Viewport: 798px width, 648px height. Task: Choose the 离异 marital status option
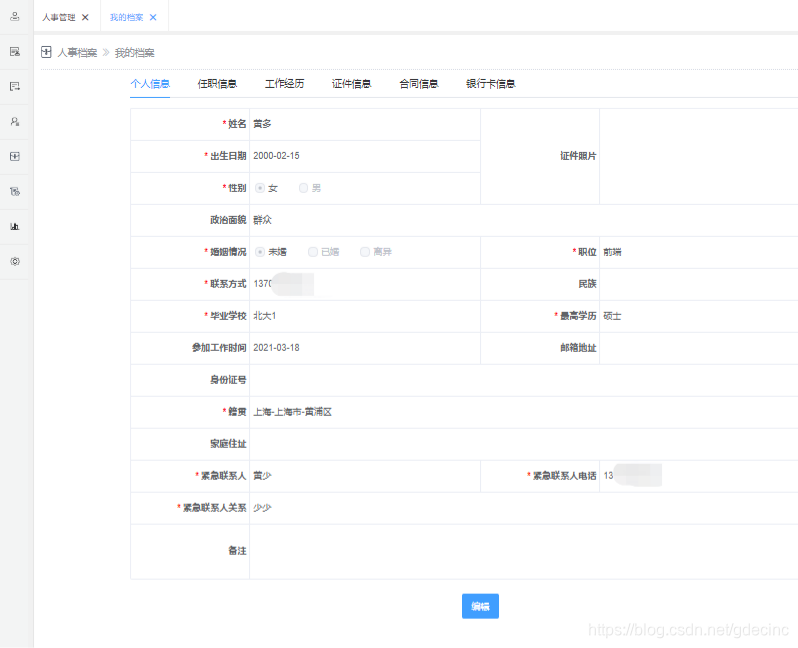[x=365, y=252]
